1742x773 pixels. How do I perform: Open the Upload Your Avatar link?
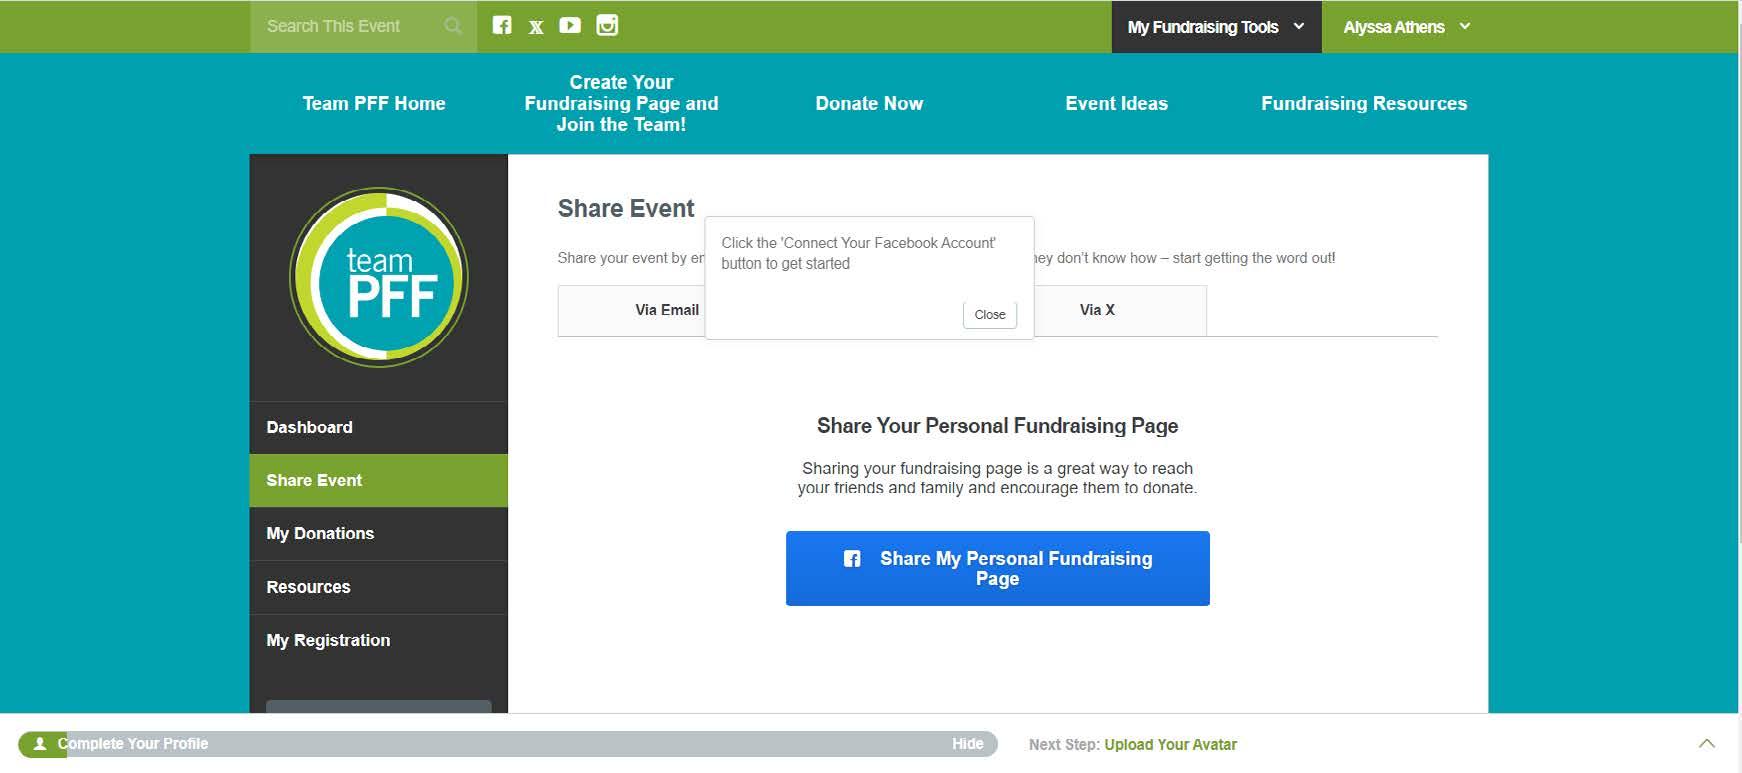point(1170,744)
